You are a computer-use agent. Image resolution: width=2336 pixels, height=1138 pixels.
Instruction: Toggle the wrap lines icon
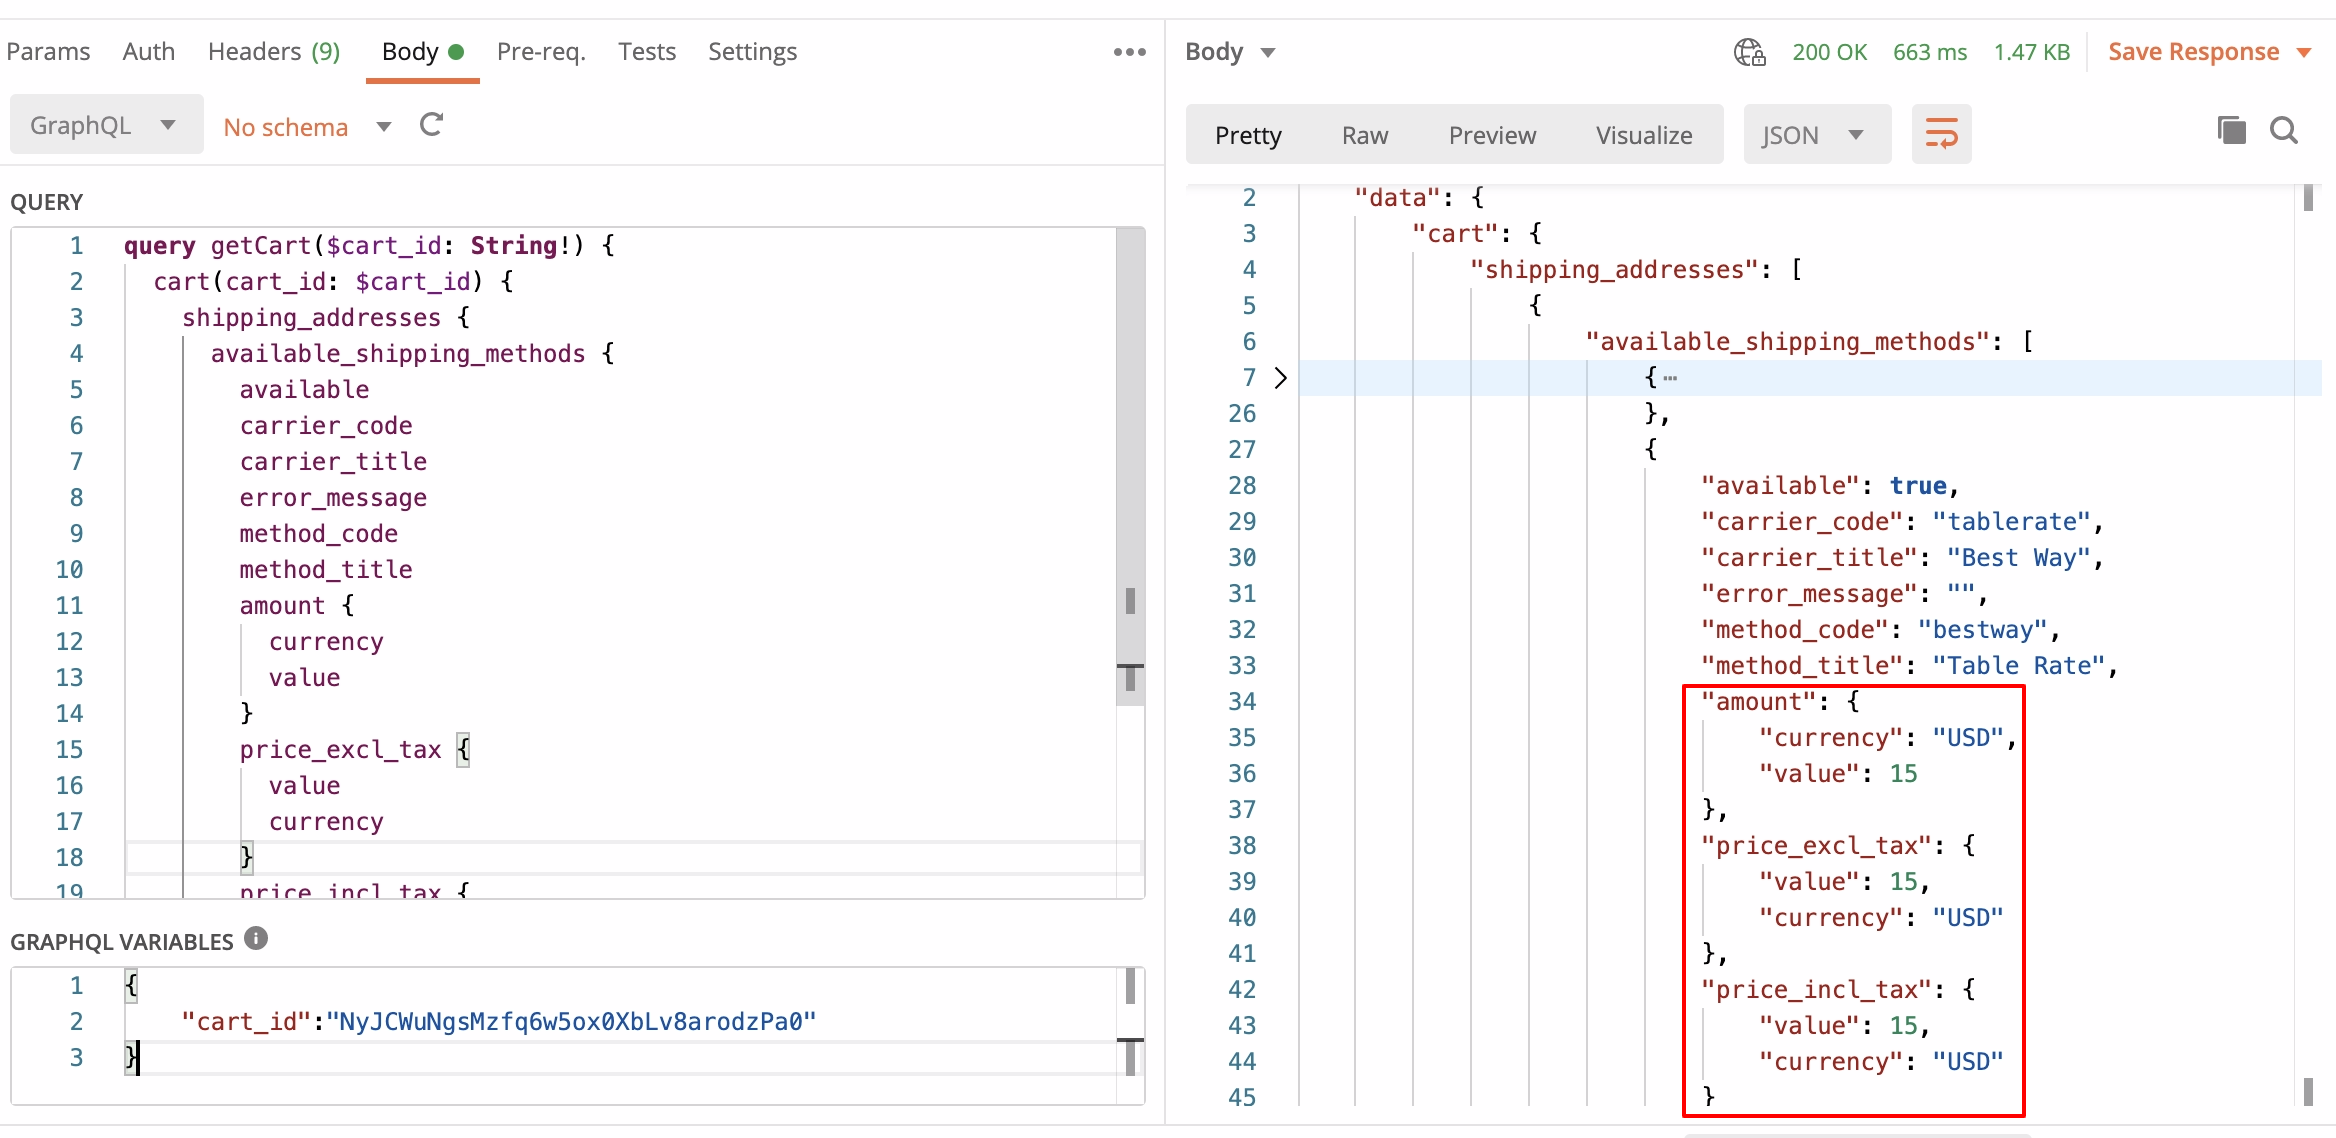1941,134
